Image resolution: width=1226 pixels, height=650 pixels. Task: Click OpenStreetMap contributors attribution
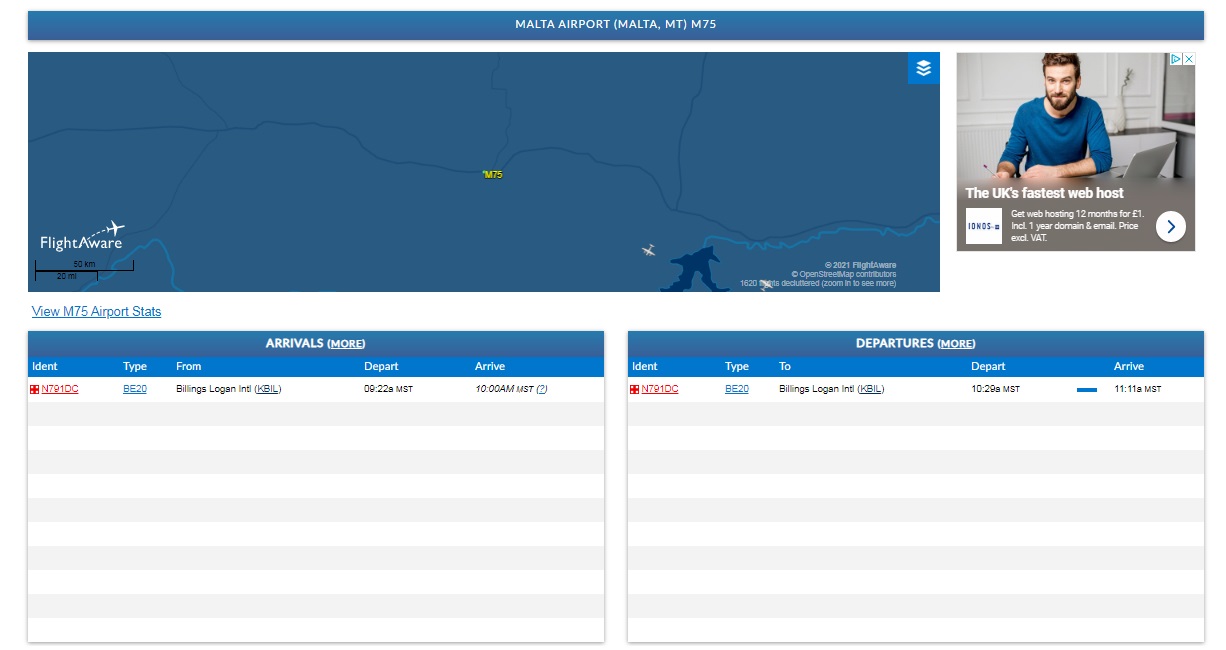pos(843,274)
